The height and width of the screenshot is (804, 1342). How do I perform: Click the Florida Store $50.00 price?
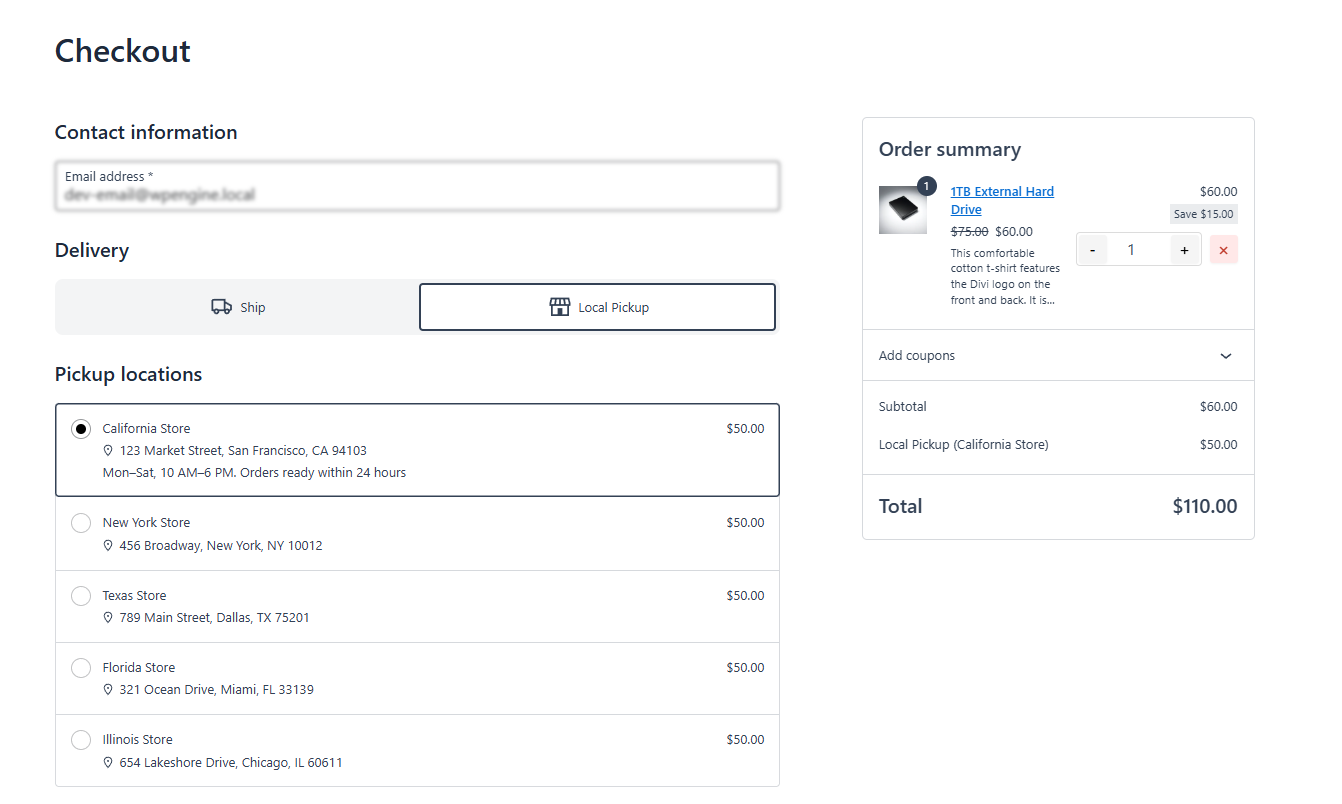tap(745, 668)
